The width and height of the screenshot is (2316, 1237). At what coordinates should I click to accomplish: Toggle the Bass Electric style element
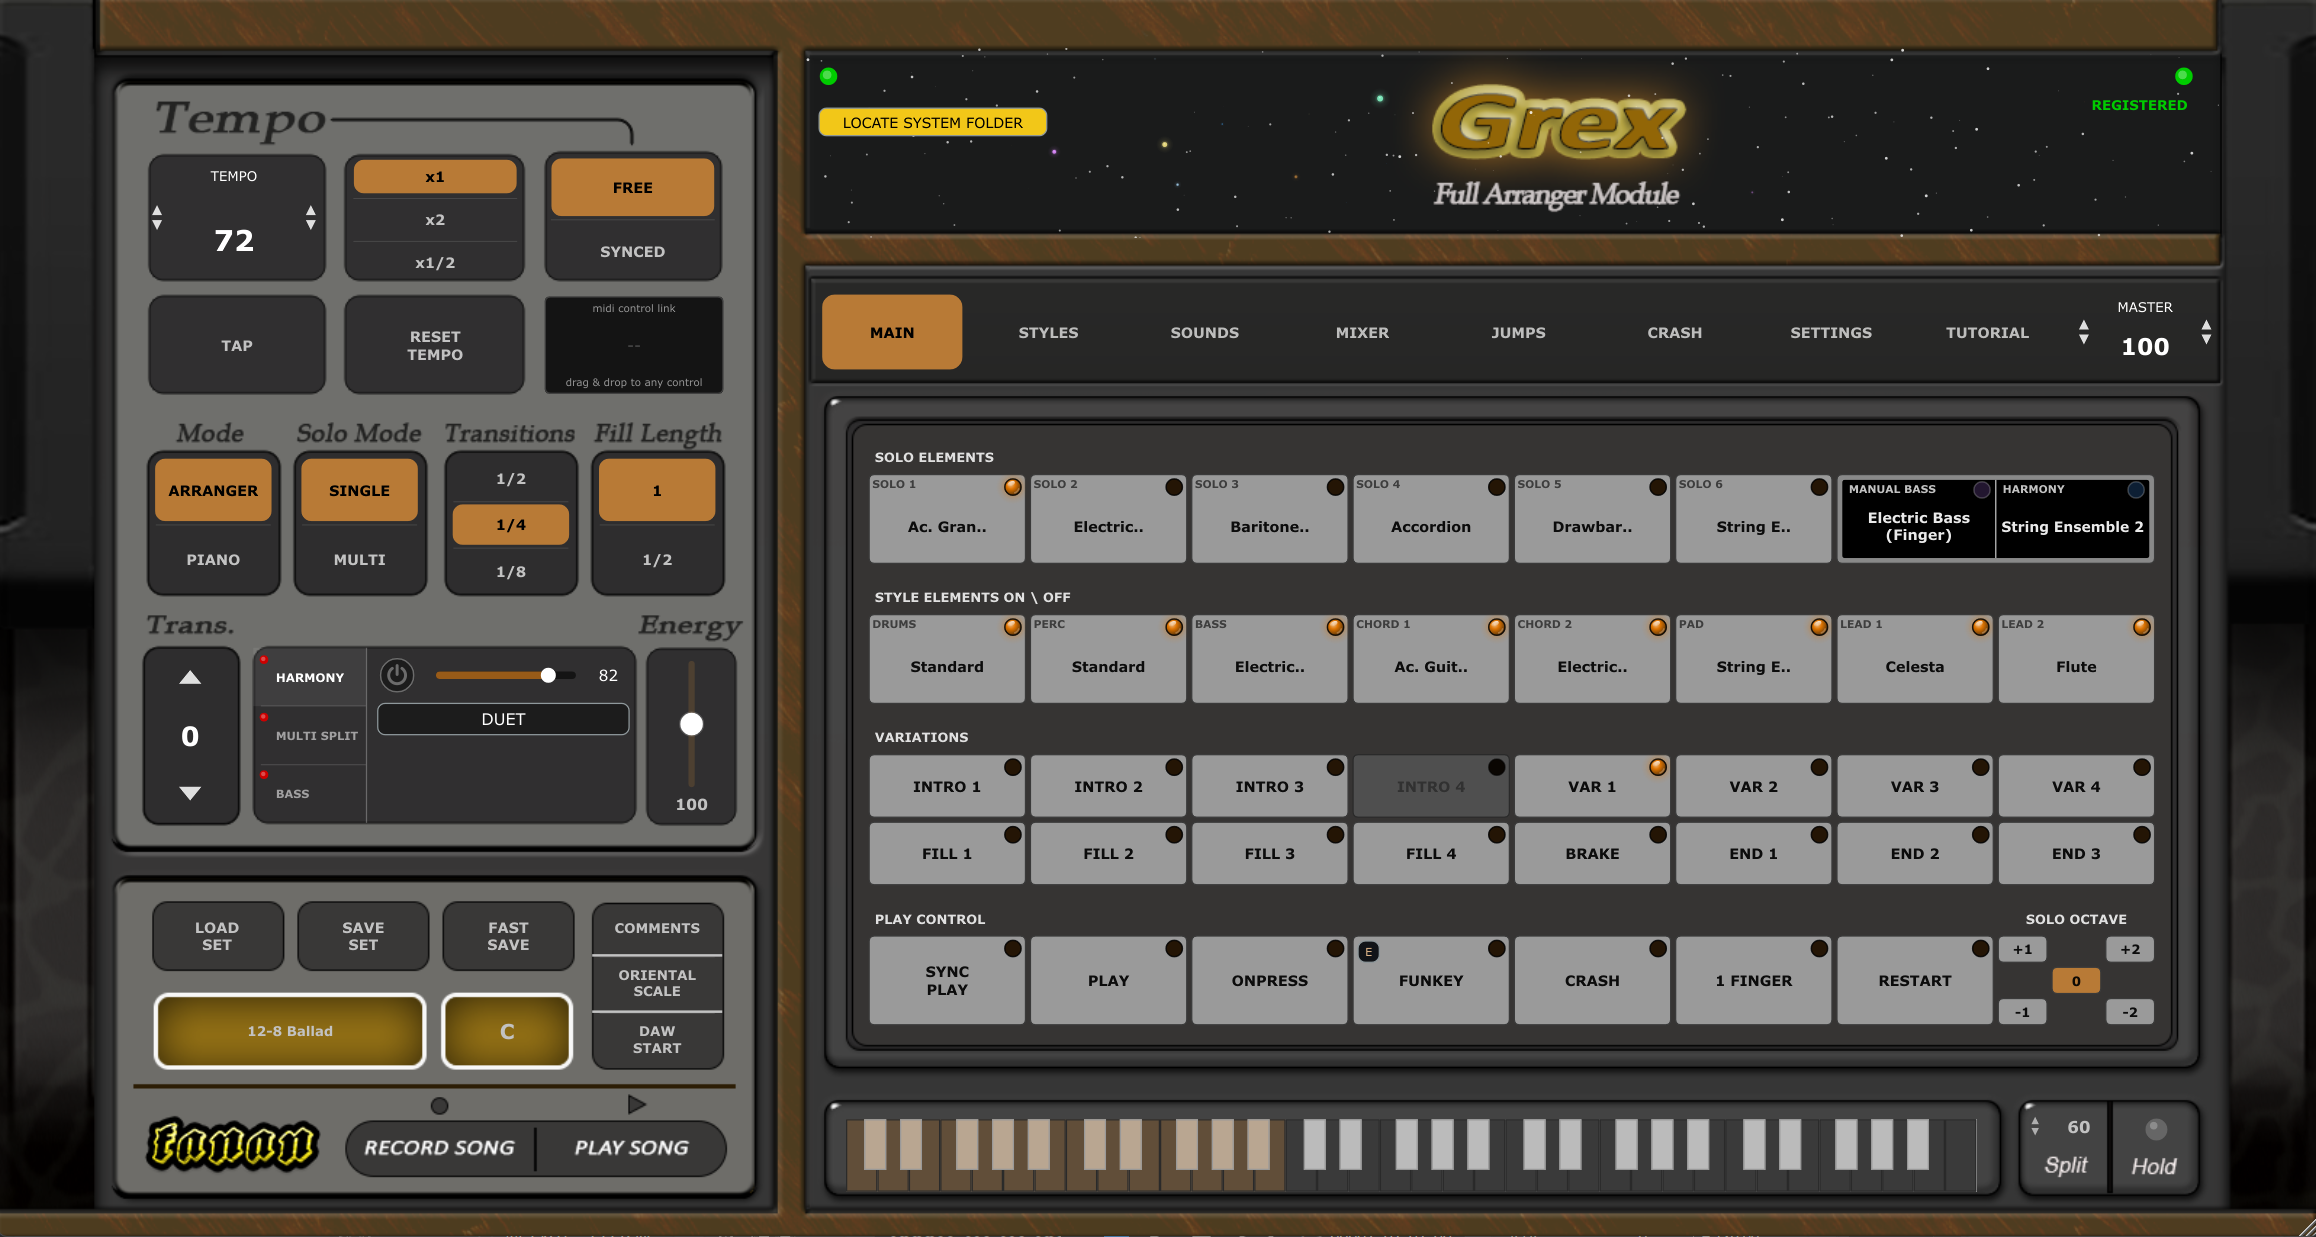(x=1269, y=659)
